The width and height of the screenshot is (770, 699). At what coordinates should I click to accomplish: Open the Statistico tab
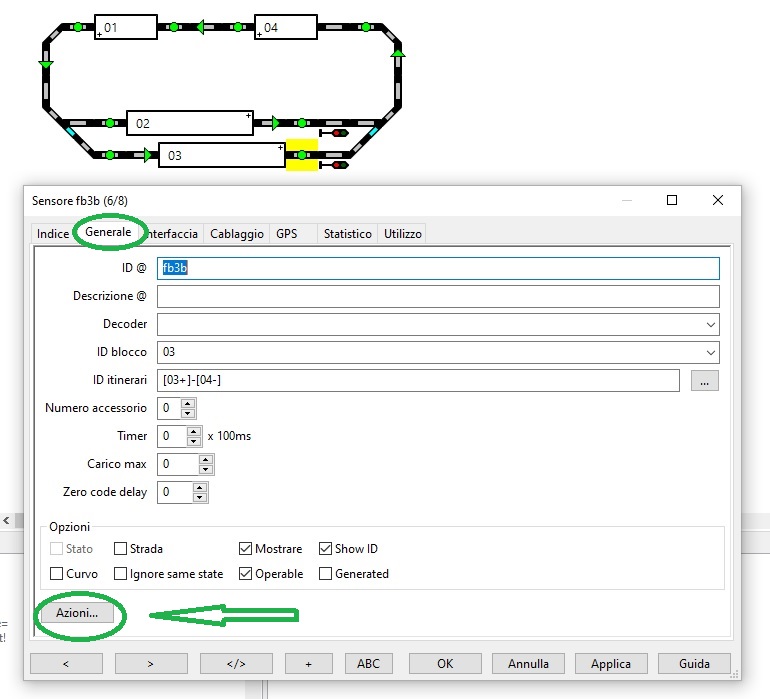pyautogui.click(x=347, y=234)
